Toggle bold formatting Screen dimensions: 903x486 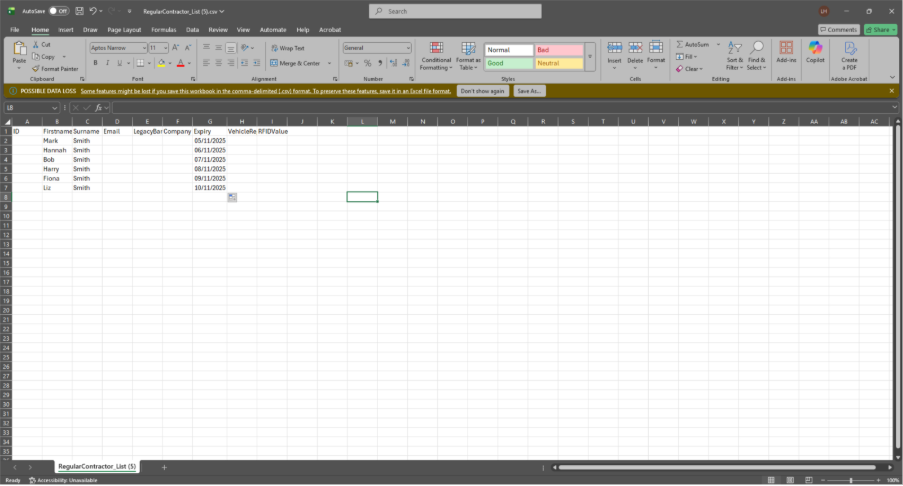coord(95,62)
